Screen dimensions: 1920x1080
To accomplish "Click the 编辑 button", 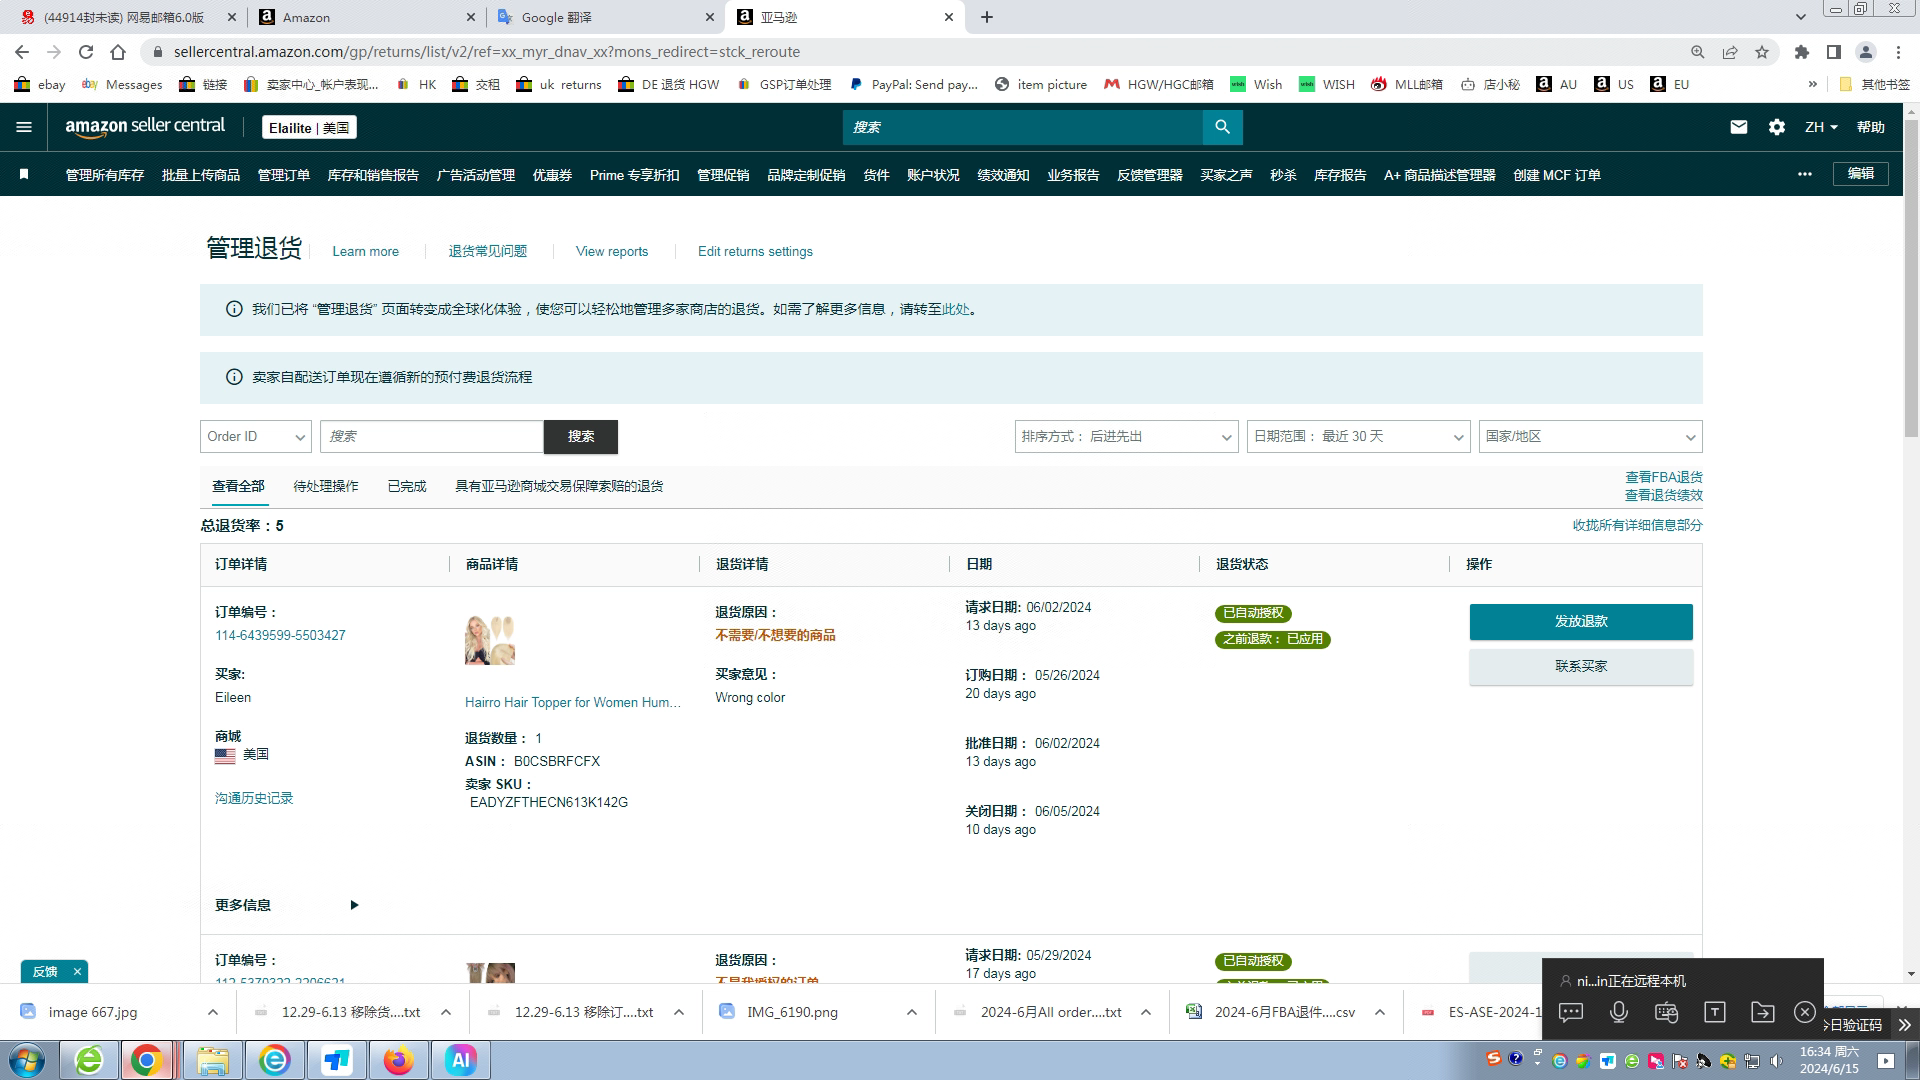I will (1861, 173).
